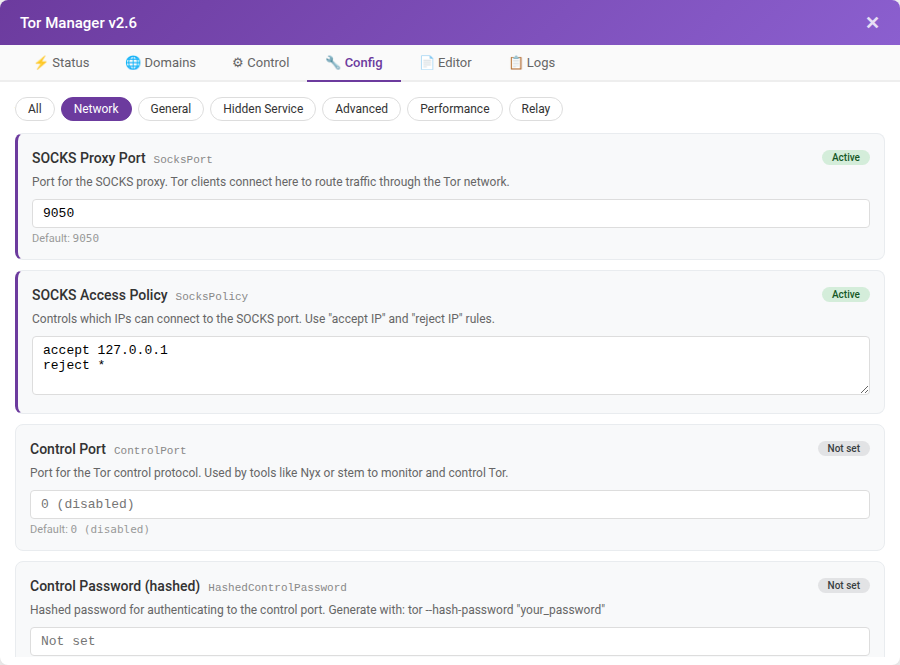This screenshot has height=665, width=900.
Task: Click the wrench Config icon
Action: 333,63
